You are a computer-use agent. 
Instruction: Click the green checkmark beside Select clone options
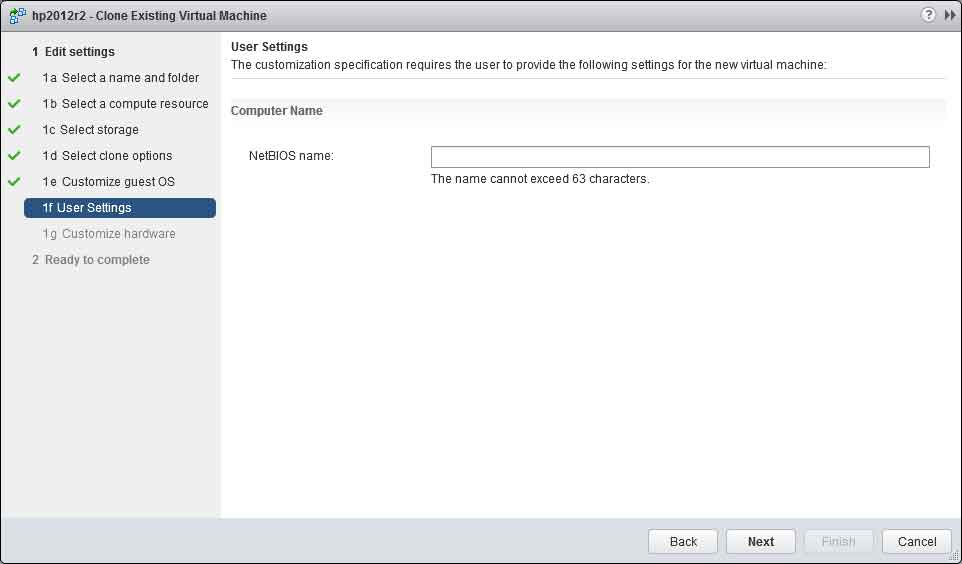point(14,156)
